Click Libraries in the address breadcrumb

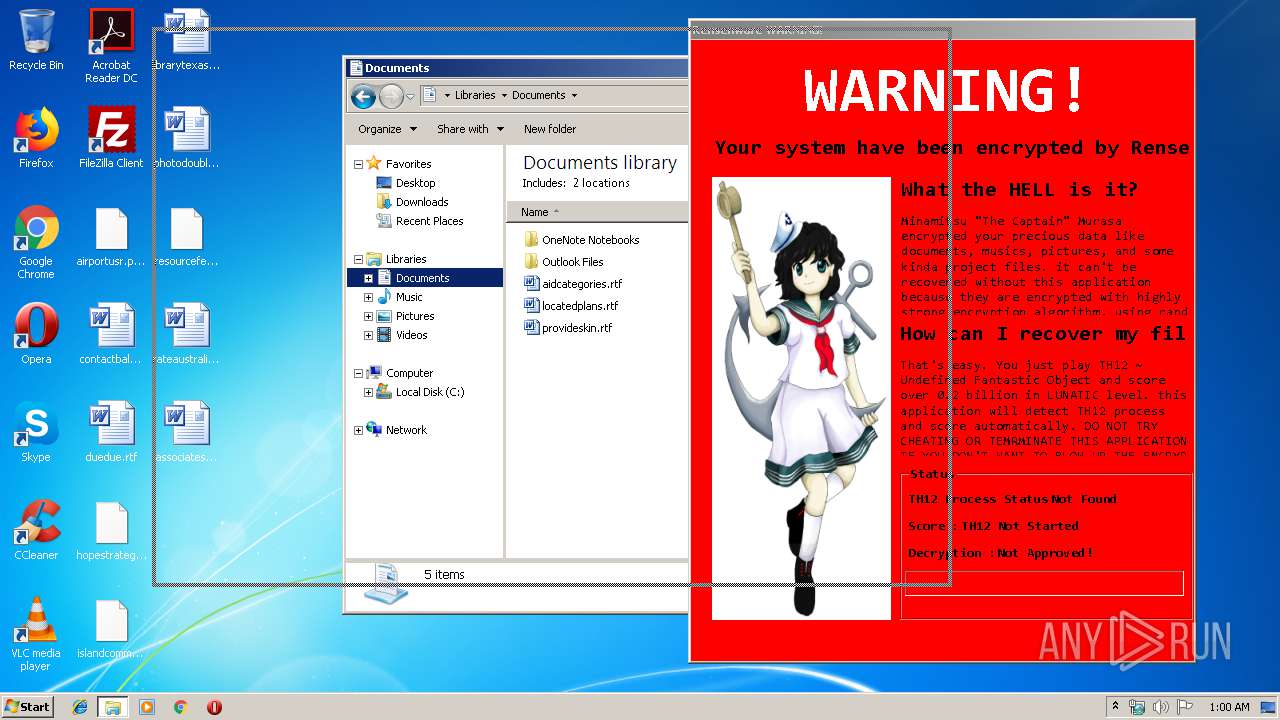click(475, 95)
